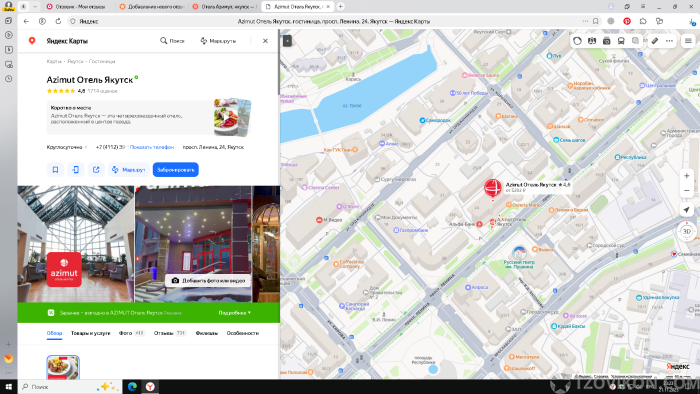Open the hamburger menu on the map
700x394 pixels.
tap(688, 41)
